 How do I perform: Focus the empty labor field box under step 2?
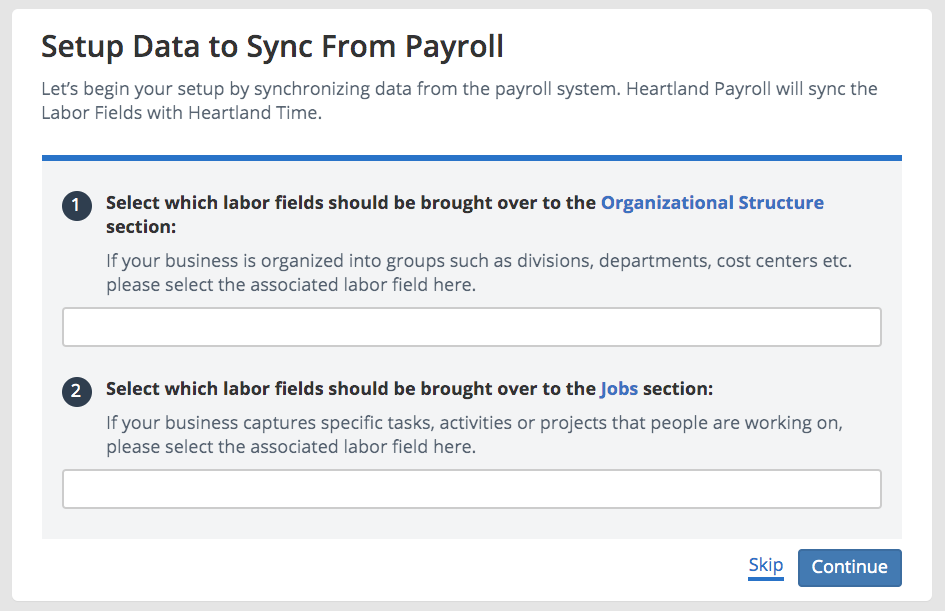tap(472, 488)
